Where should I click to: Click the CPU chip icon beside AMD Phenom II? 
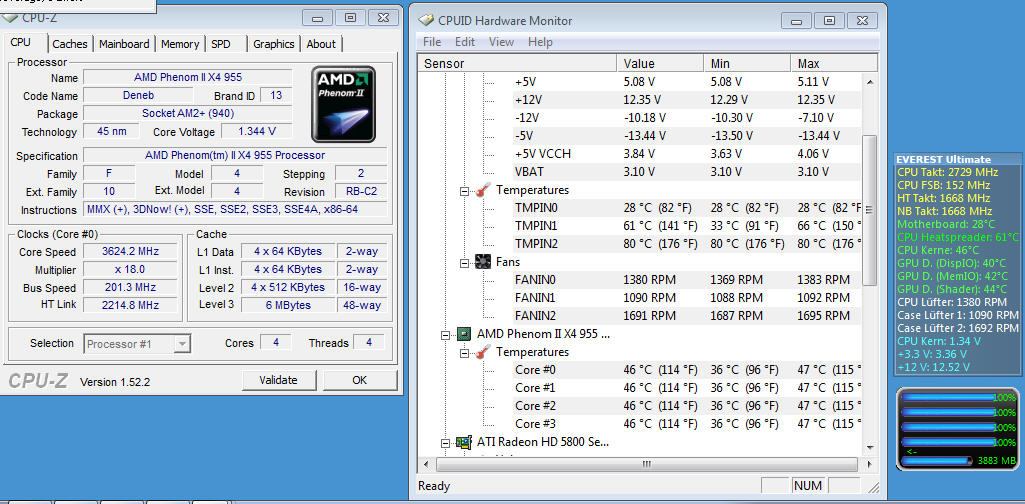point(463,334)
